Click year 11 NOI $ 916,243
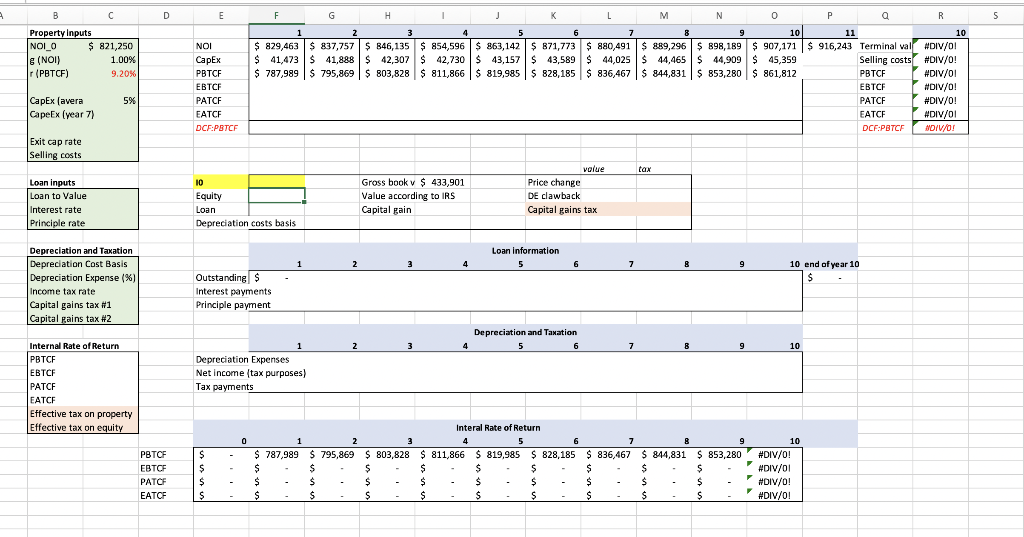The width and height of the screenshot is (1024, 537). tap(830, 46)
